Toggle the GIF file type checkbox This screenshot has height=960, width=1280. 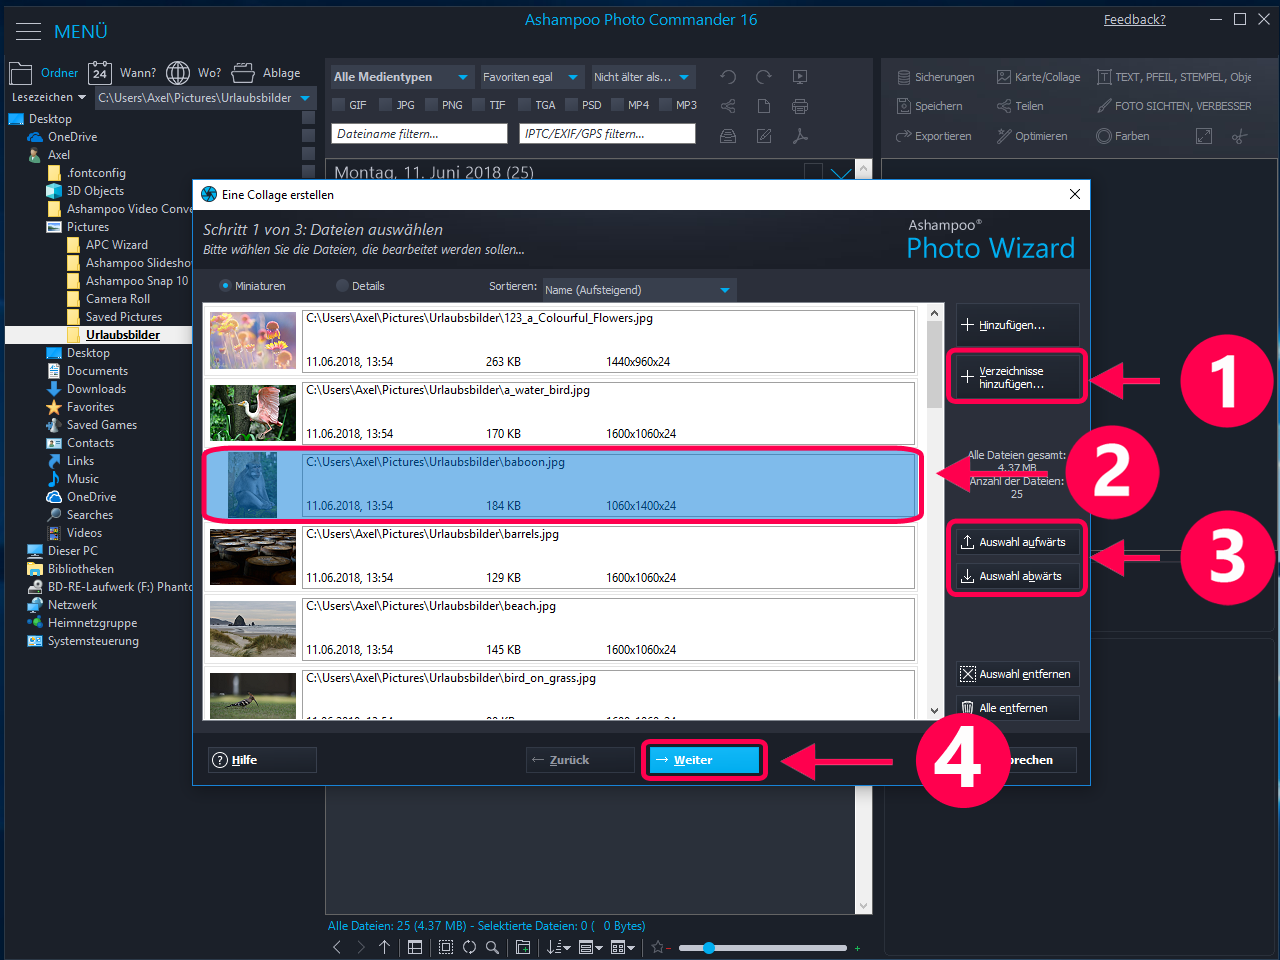338,105
